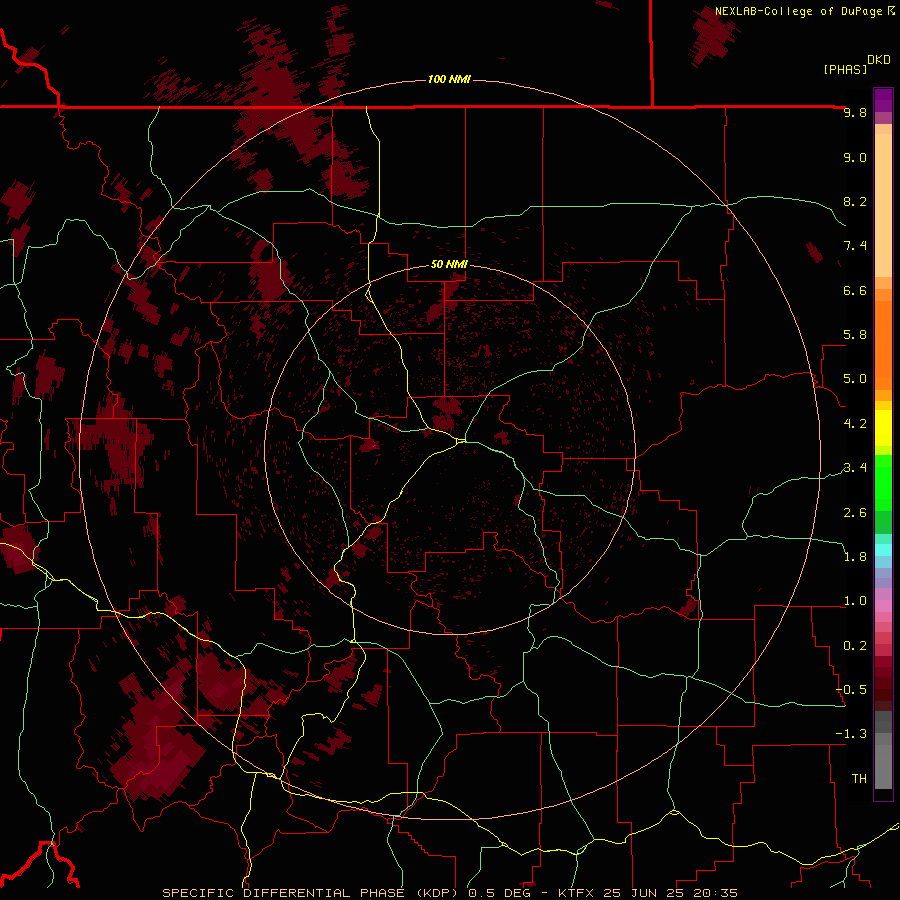
Task: Click the 6.6 scale value
Action: pyautogui.click(x=855, y=290)
